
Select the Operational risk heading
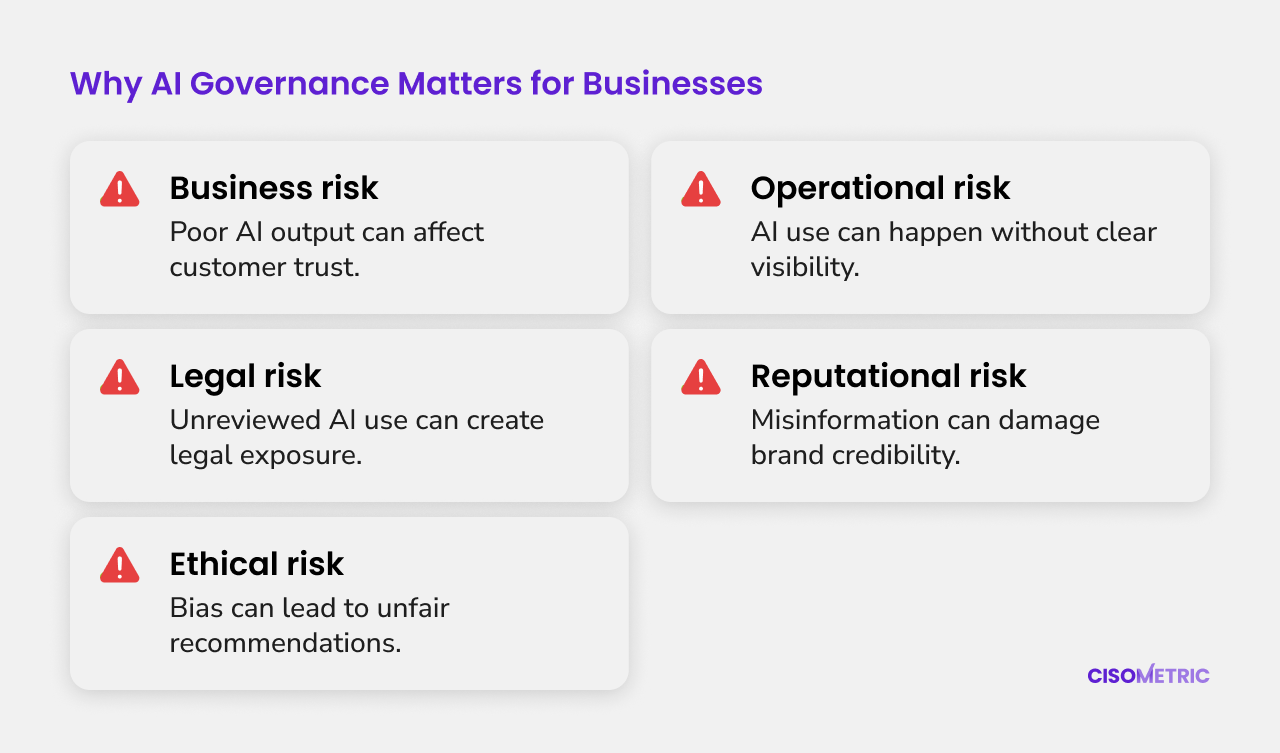click(880, 188)
